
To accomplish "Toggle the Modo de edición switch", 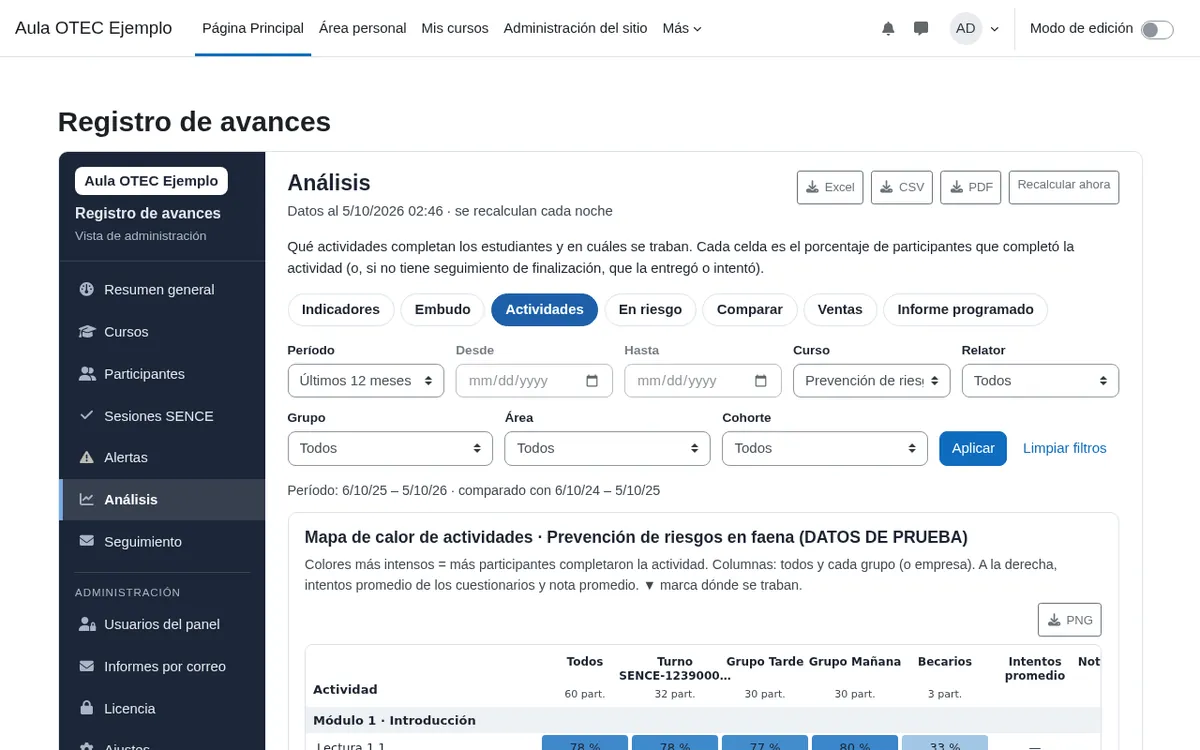I will point(1157,29).
